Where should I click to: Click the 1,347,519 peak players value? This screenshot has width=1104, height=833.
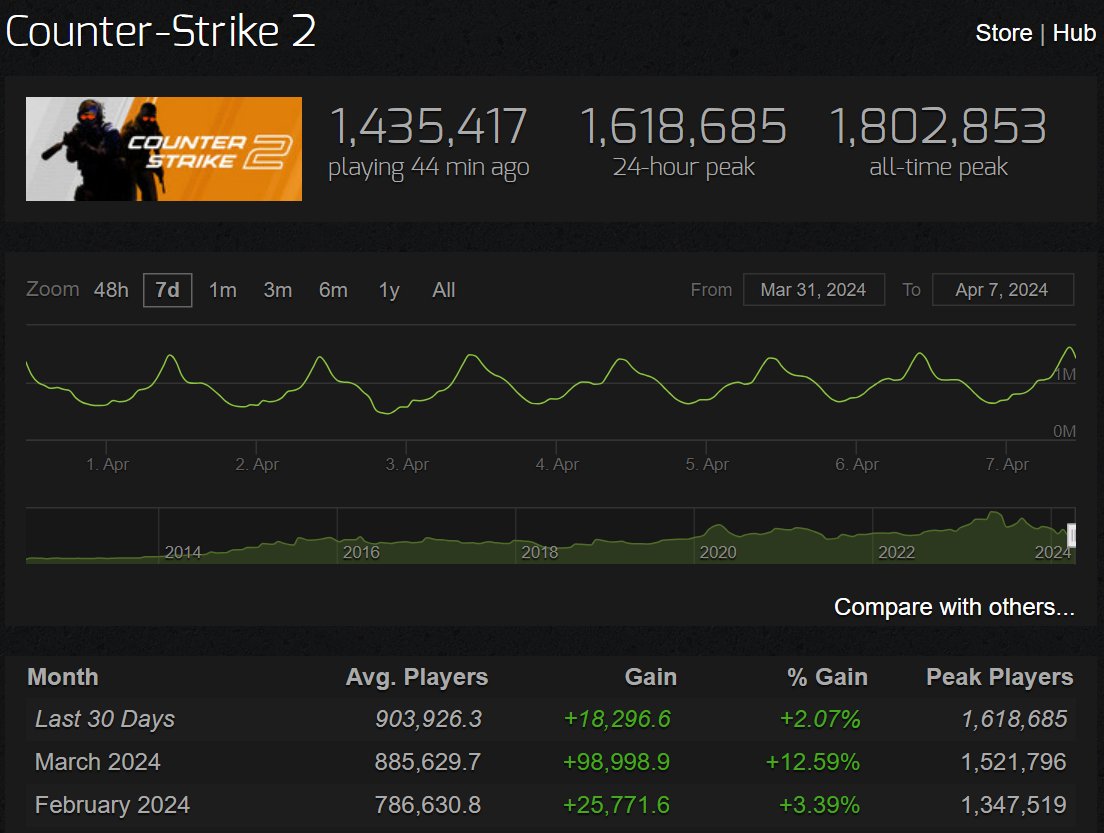click(1014, 805)
